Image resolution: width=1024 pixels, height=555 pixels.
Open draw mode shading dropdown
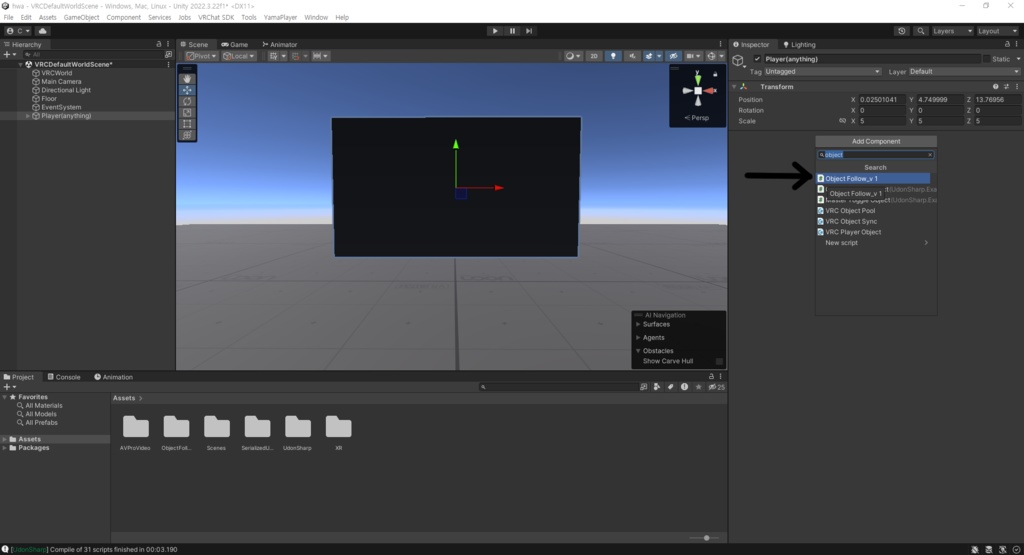coord(573,56)
